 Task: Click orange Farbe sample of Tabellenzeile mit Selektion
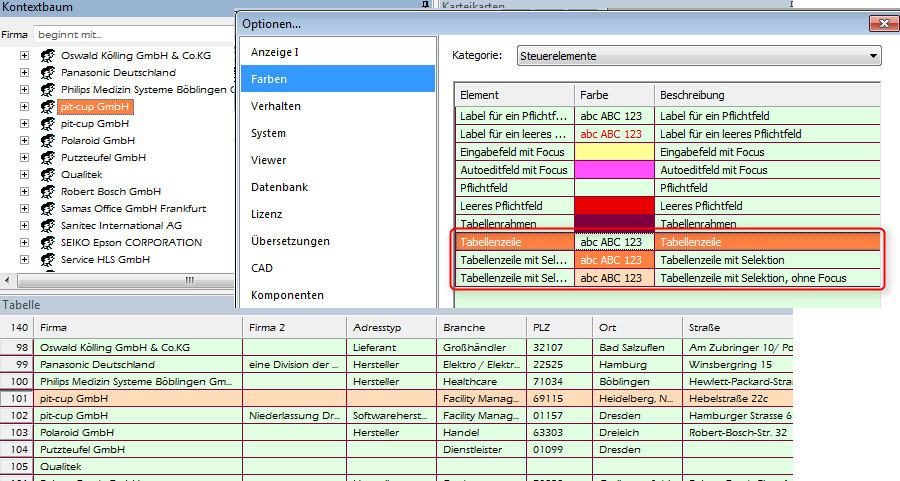click(x=614, y=260)
